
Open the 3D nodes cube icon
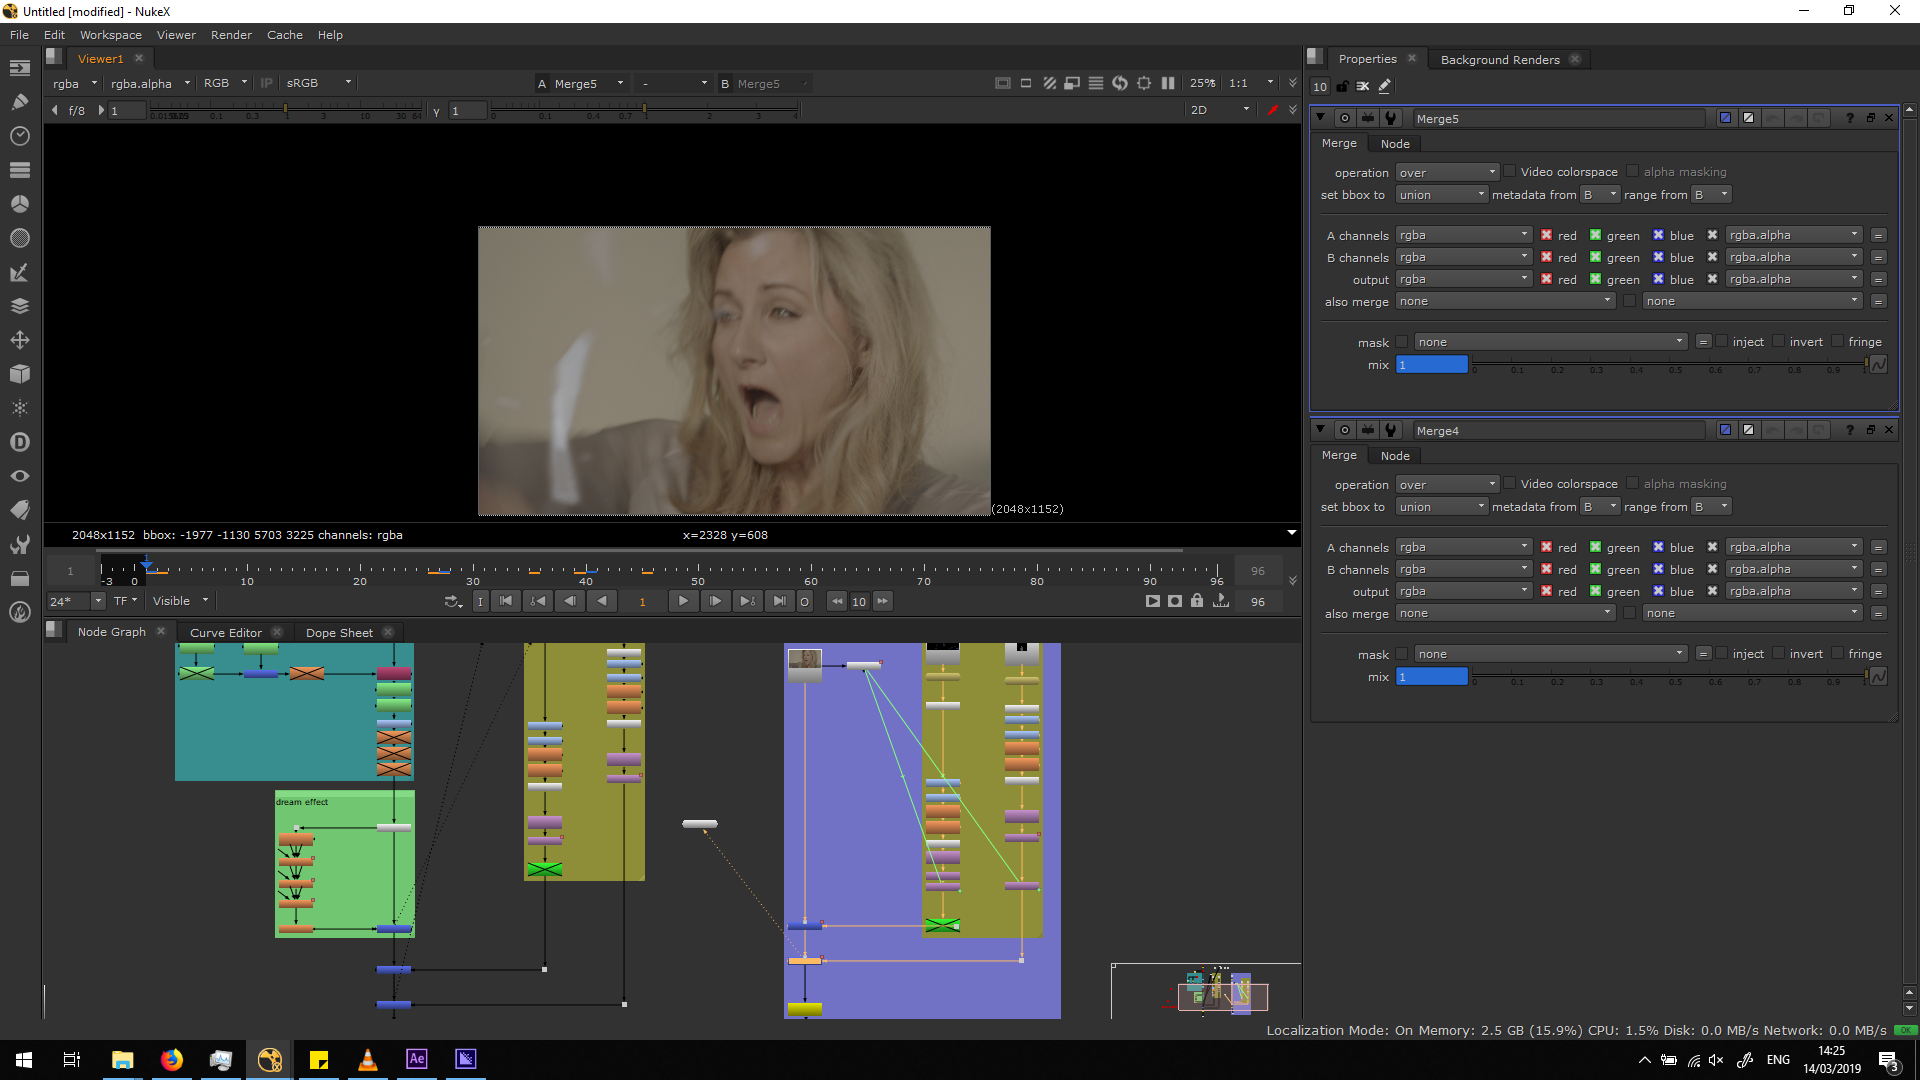point(19,374)
